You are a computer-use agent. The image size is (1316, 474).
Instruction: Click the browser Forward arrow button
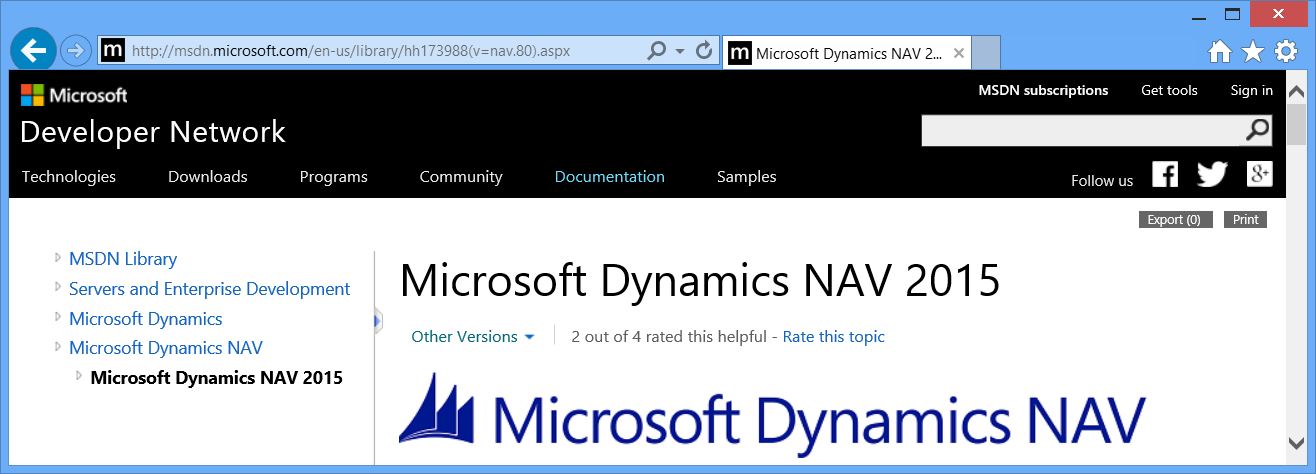click(x=76, y=49)
